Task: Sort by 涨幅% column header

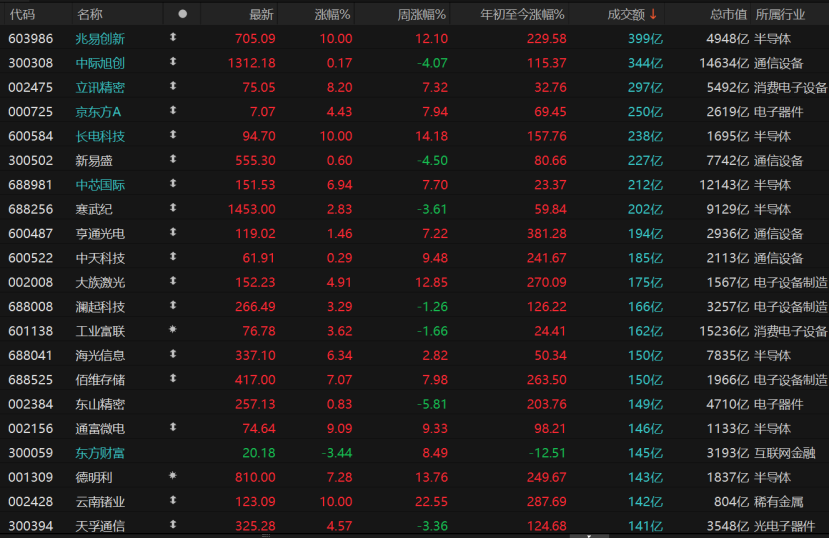Action: [332, 14]
